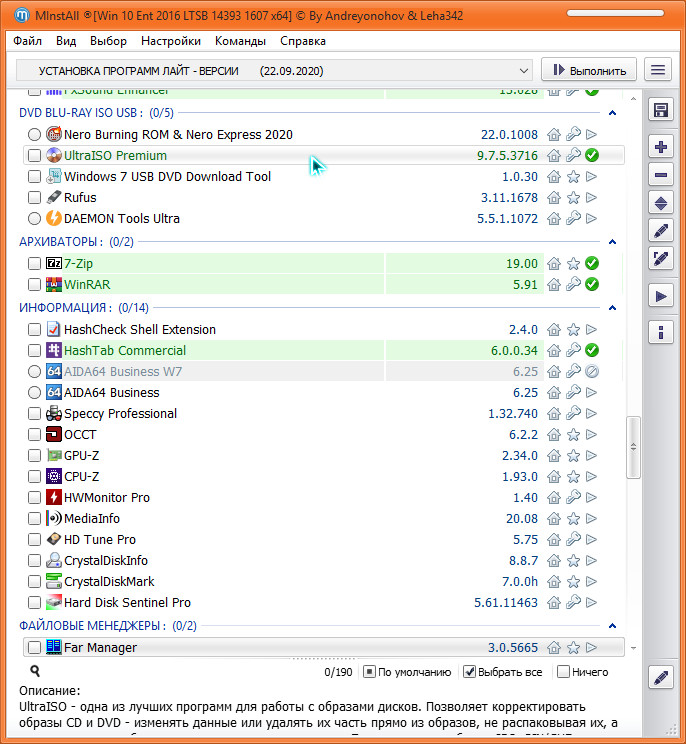686x744 pixels.
Task: Select the Nero Burning ROM radio button
Action: click(35, 135)
